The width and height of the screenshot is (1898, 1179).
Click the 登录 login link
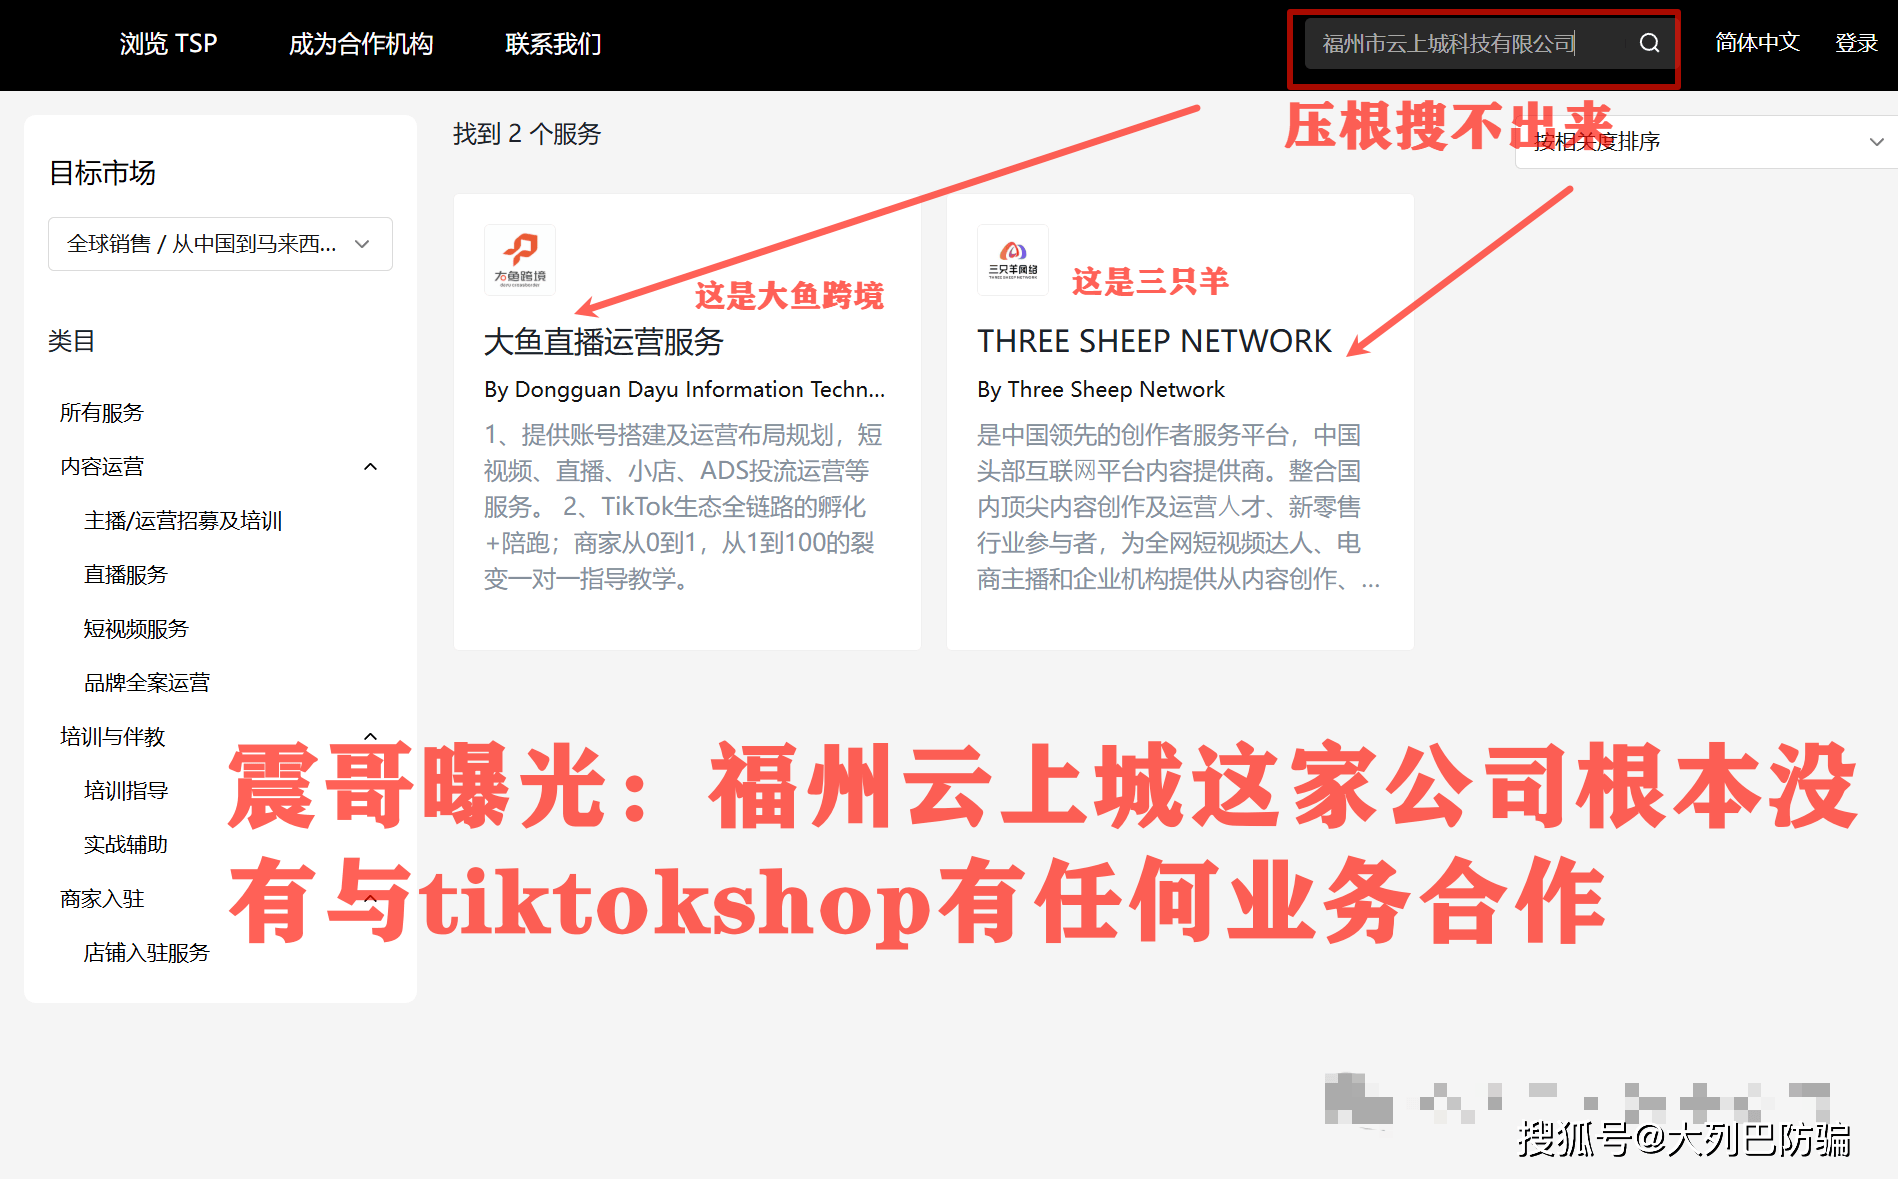(x=1856, y=43)
